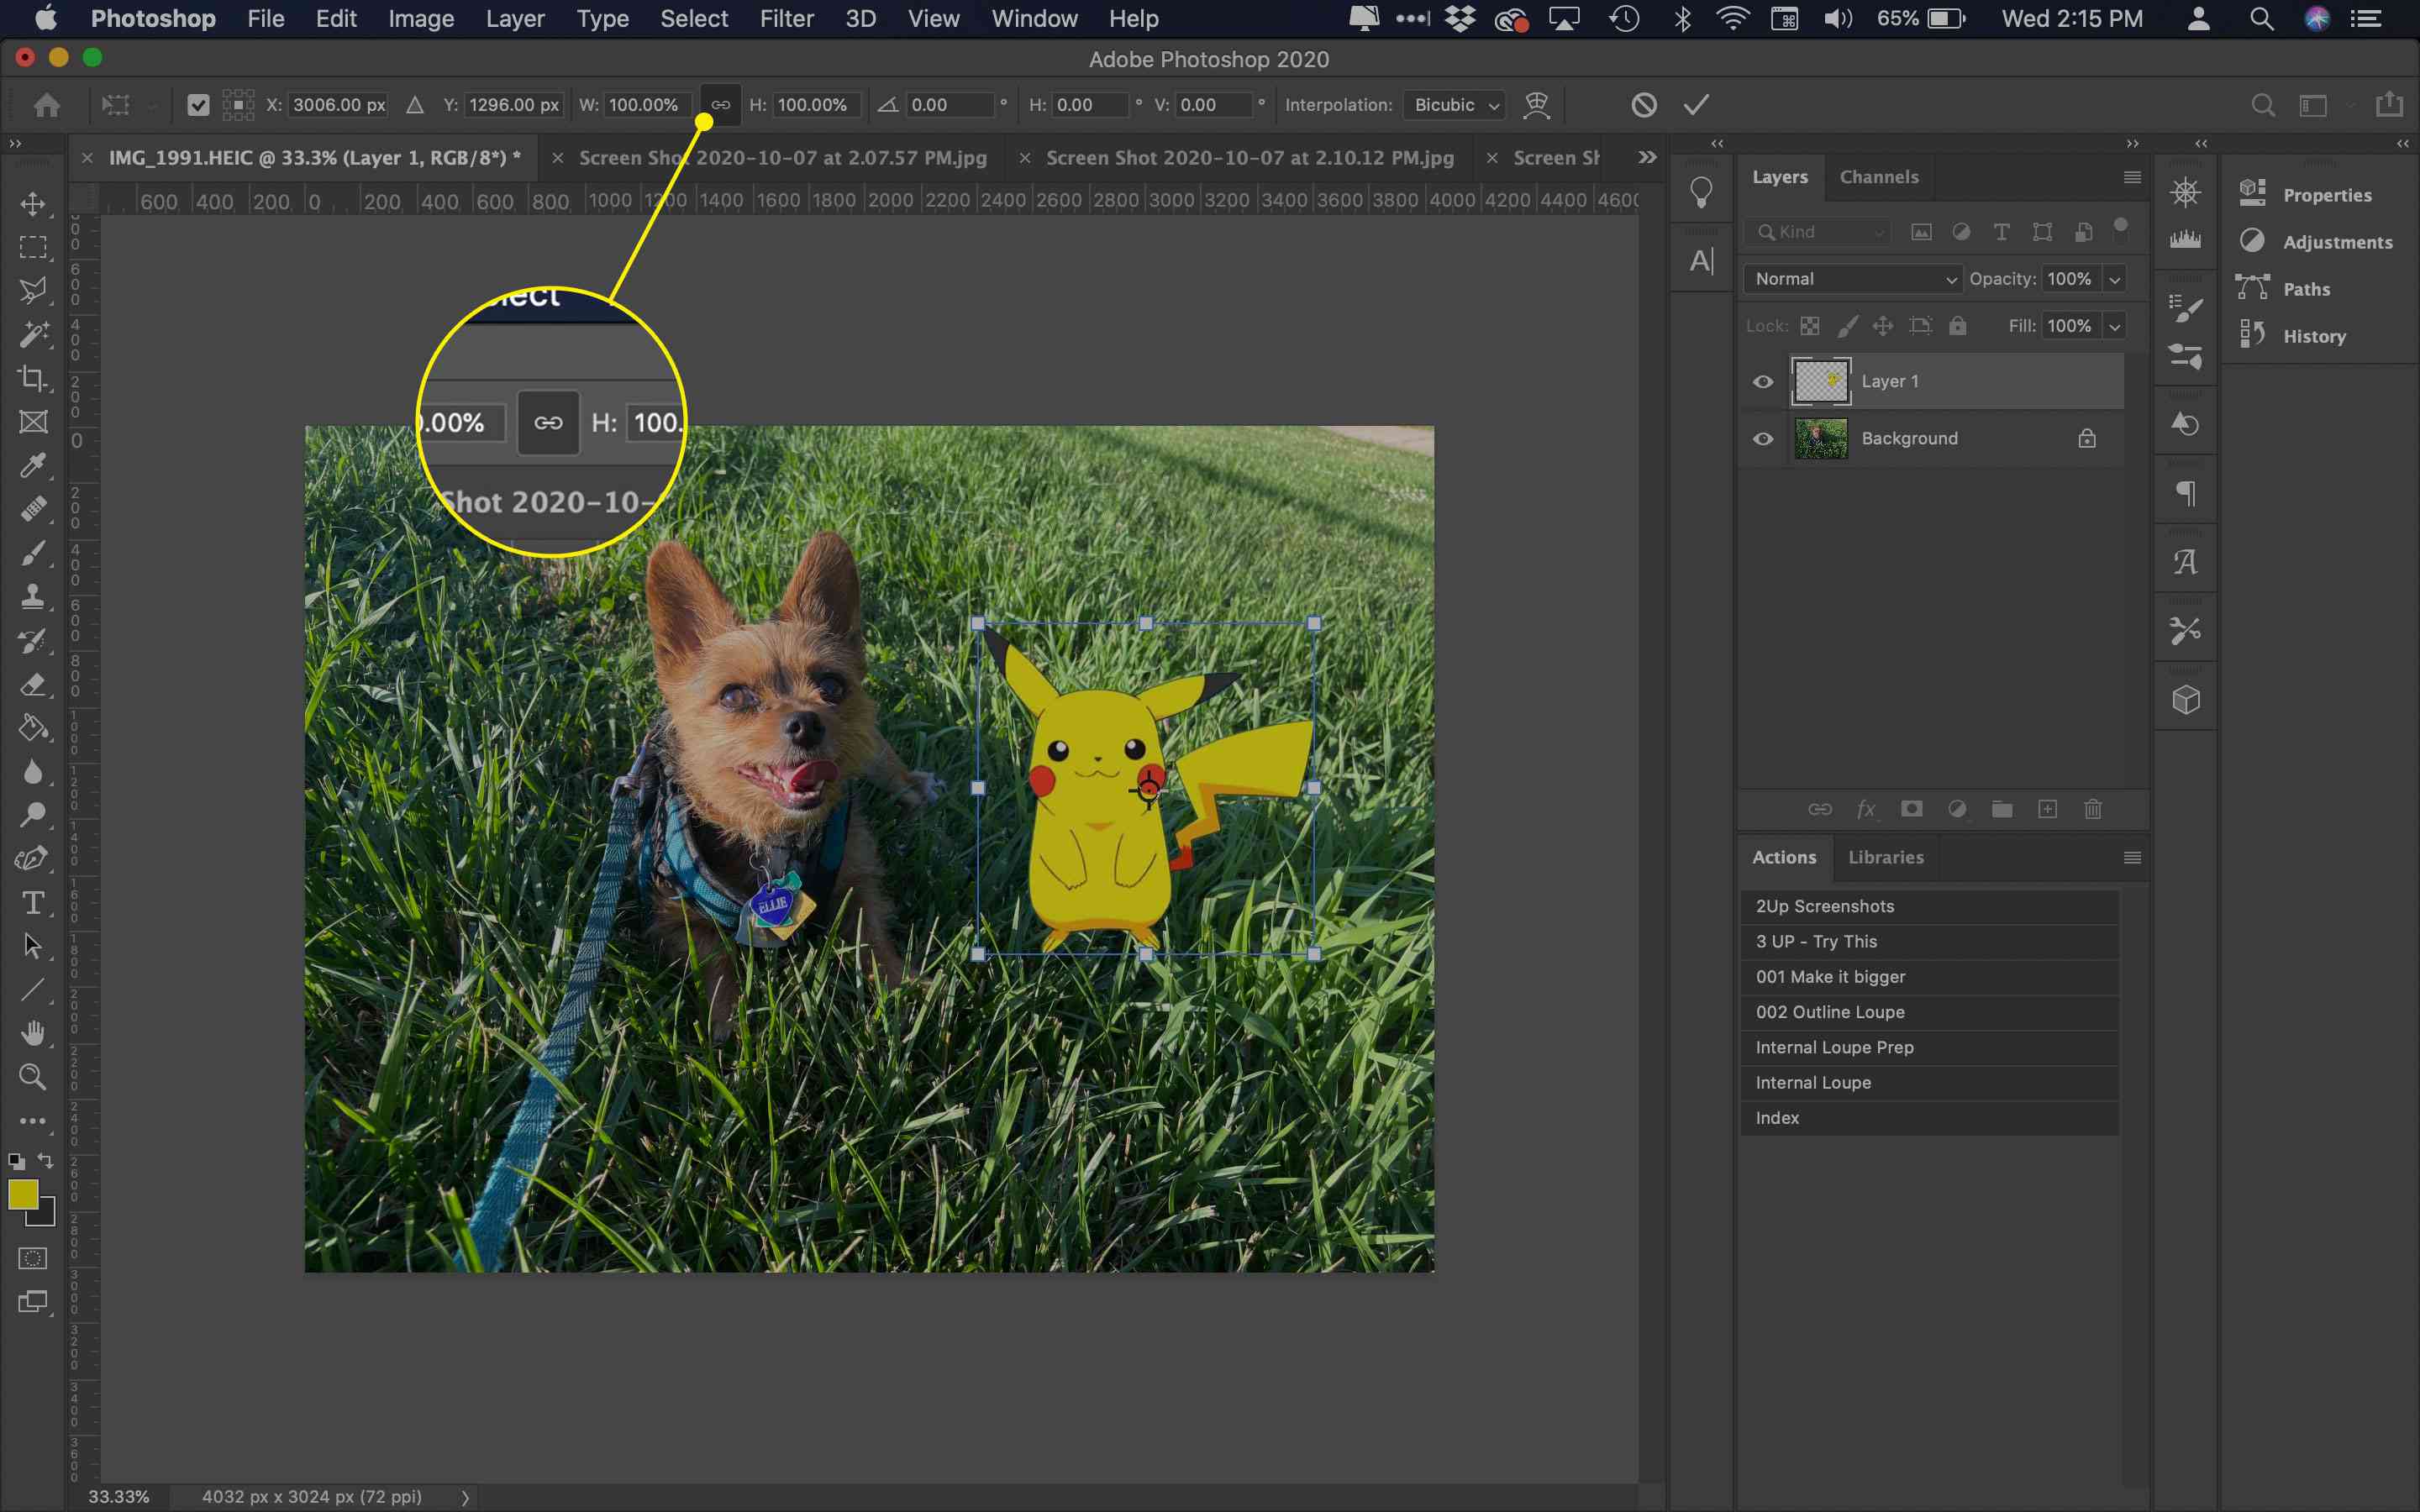
Task: Hide Layer 1 visibility eye
Action: 1763,382
